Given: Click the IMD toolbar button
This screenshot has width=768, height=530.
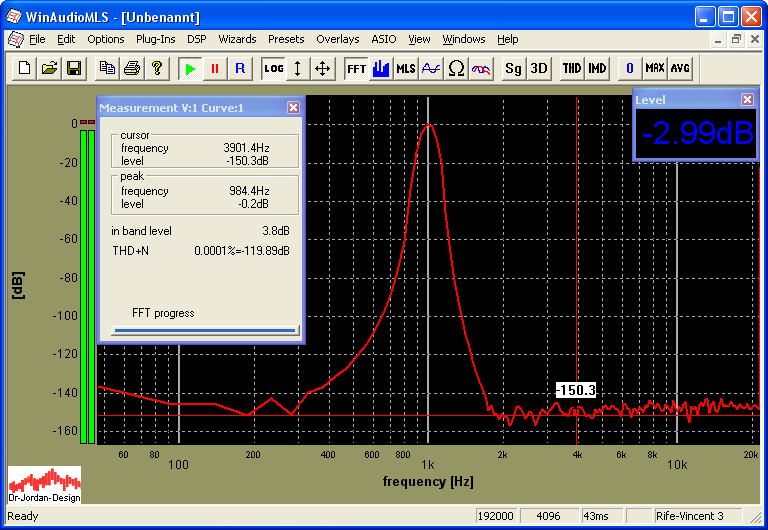Looking at the screenshot, I should pos(597,68).
